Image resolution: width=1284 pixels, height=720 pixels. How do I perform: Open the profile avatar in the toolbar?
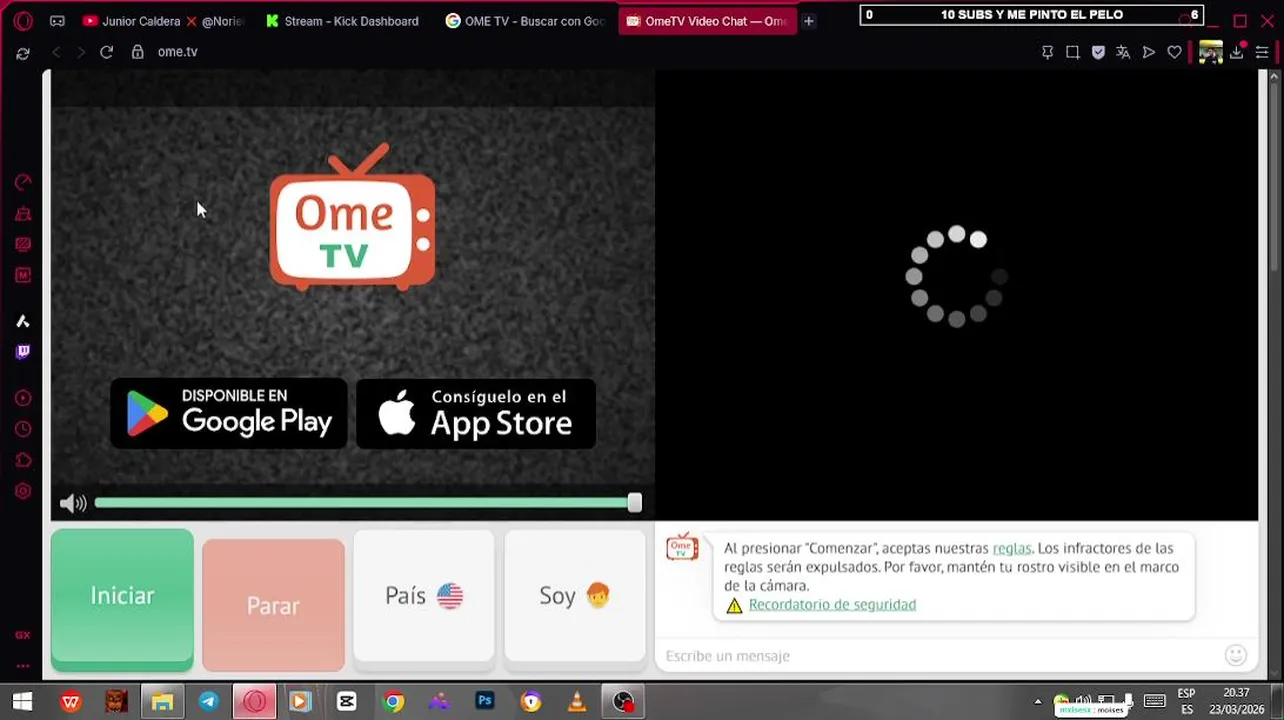pyautogui.click(x=1210, y=52)
